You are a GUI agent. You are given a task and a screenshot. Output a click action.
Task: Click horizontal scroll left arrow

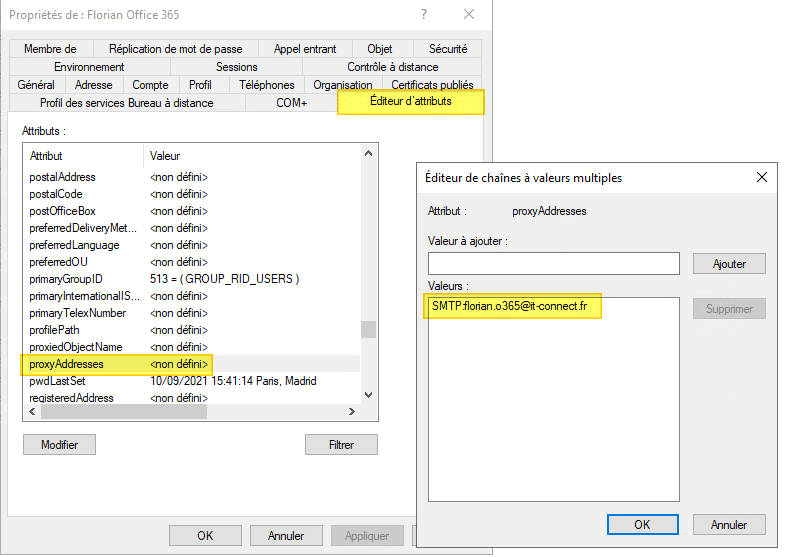[33, 412]
